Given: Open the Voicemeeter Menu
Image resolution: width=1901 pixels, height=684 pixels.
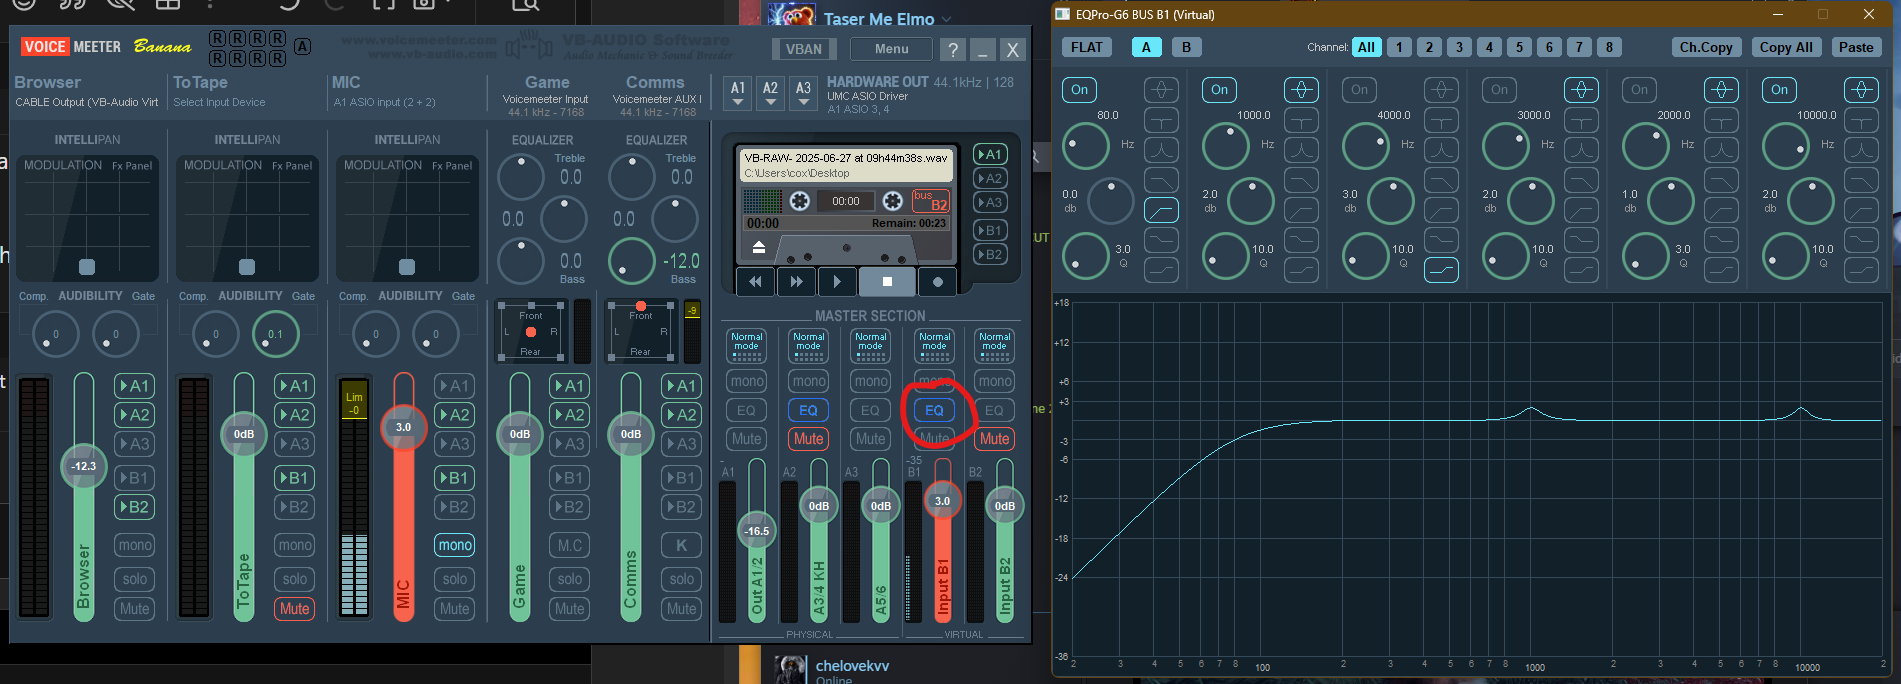Looking at the screenshot, I should coord(891,49).
